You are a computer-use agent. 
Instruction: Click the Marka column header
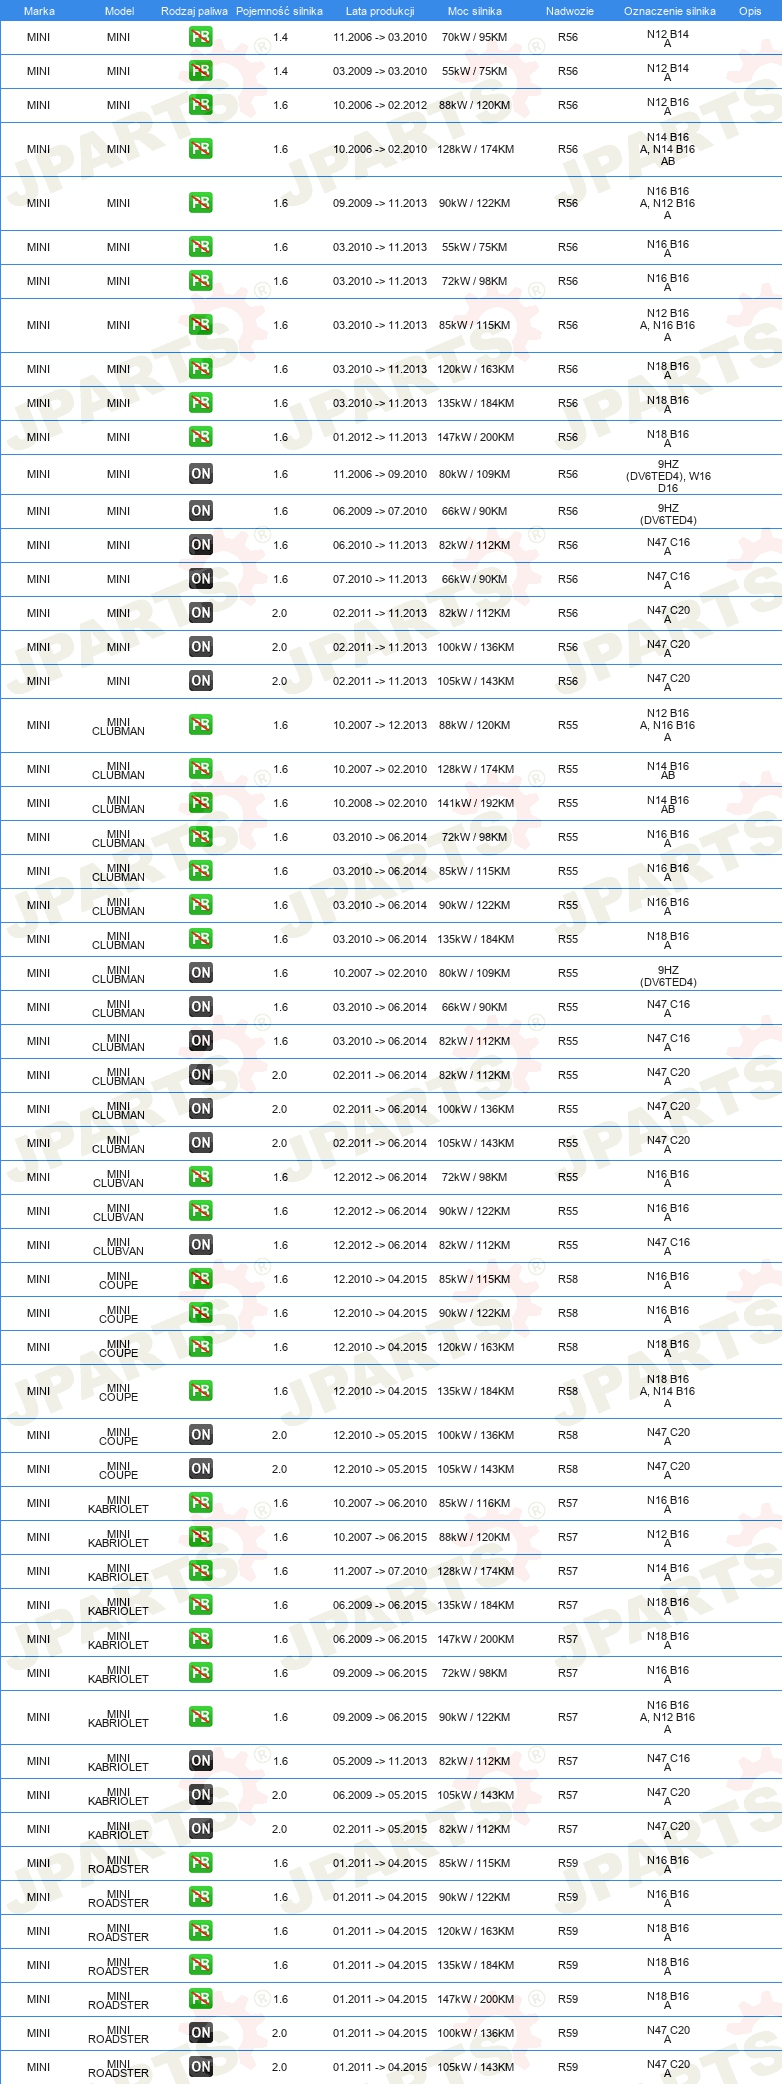tap(39, 11)
